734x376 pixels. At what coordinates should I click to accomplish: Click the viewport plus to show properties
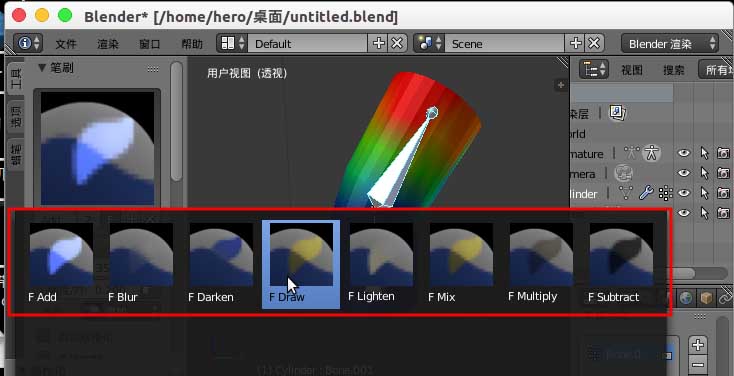[561, 85]
